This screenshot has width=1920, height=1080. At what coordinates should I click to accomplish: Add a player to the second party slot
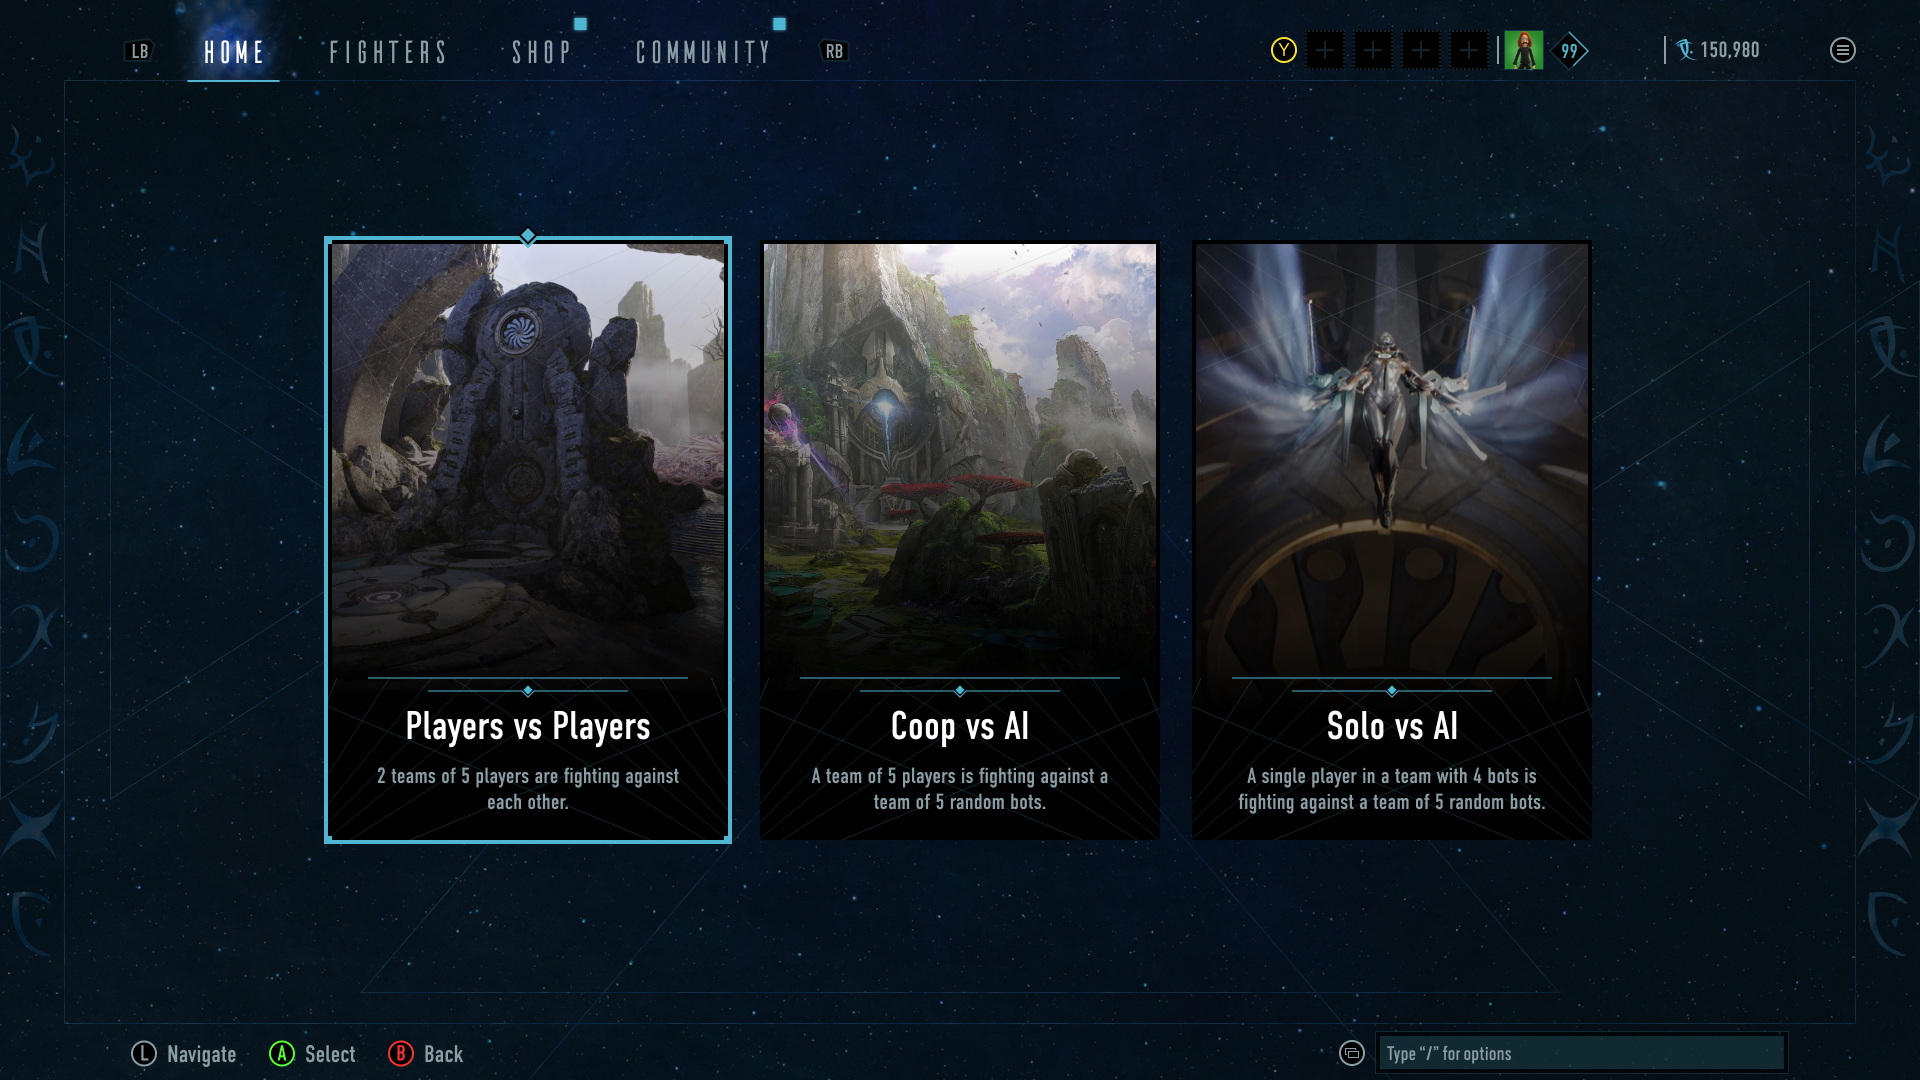point(1373,50)
